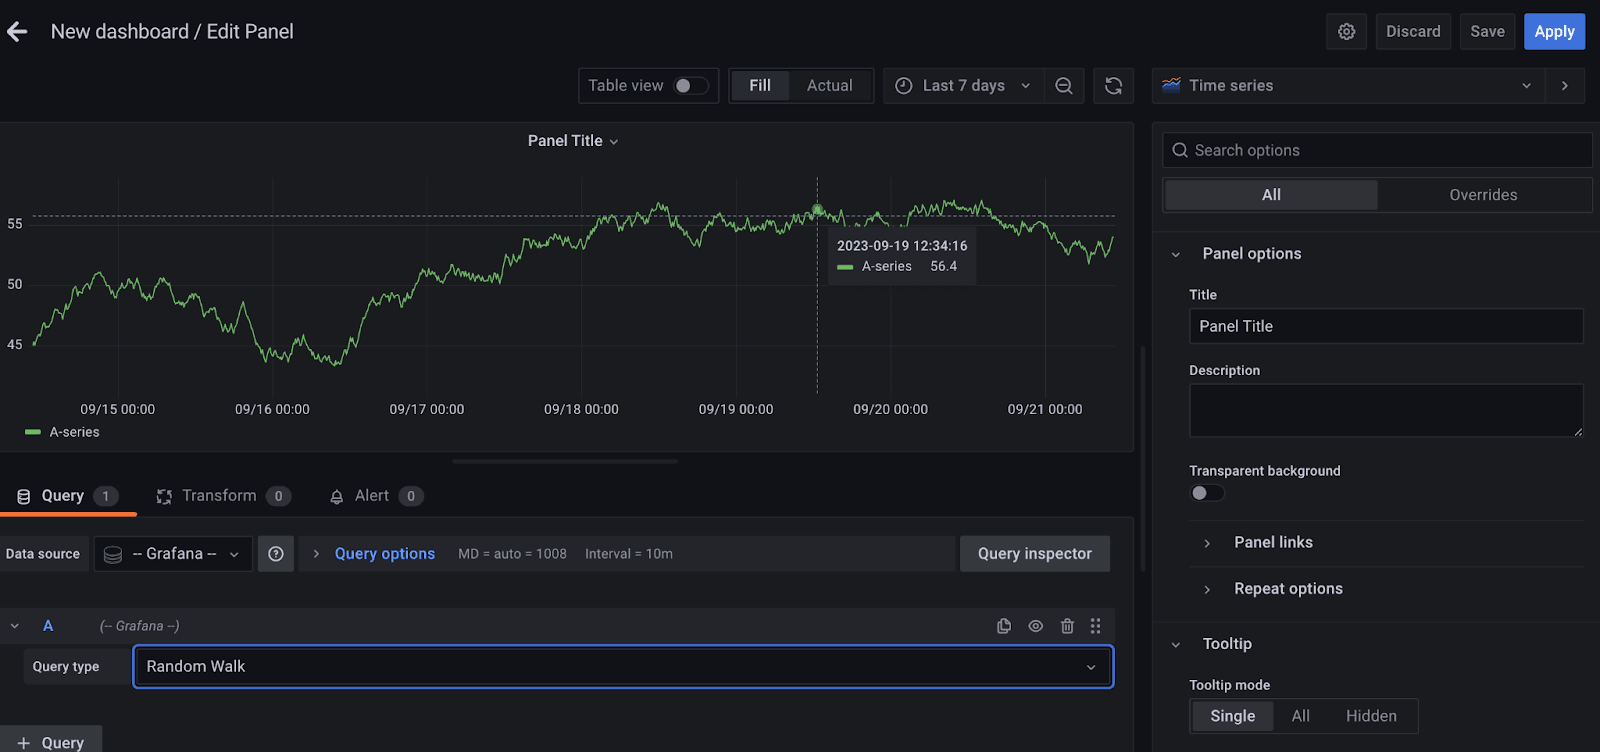The width and height of the screenshot is (1600, 752).
Task: Collapse Tooltip section
Action: (x=1176, y=645)
